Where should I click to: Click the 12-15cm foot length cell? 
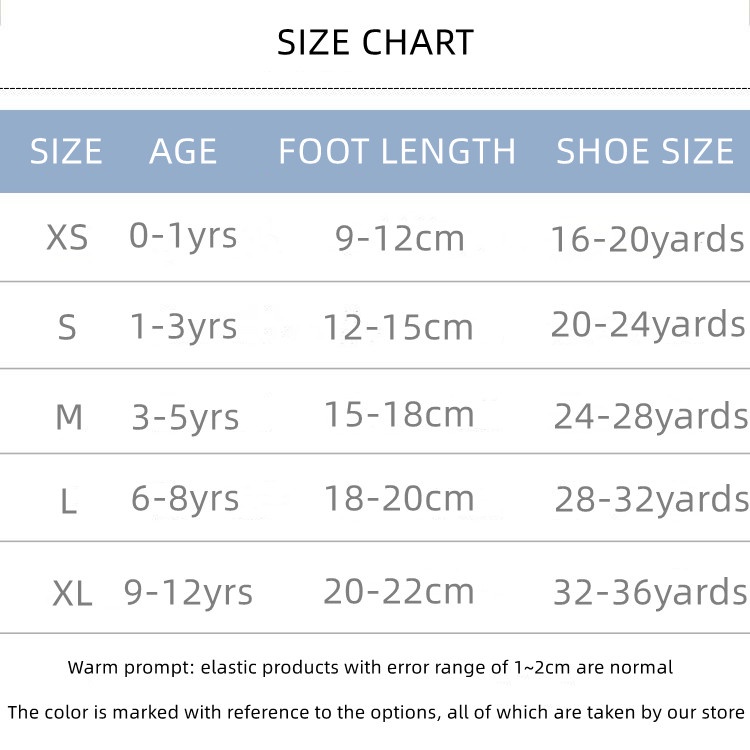tap(398, 327)
